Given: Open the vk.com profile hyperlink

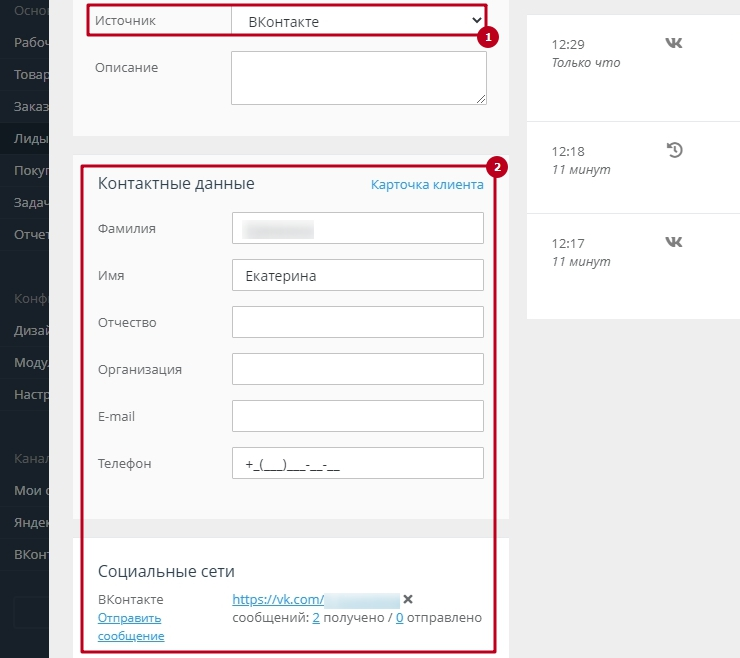Looking at the screenshot, I should coord(278,600).
